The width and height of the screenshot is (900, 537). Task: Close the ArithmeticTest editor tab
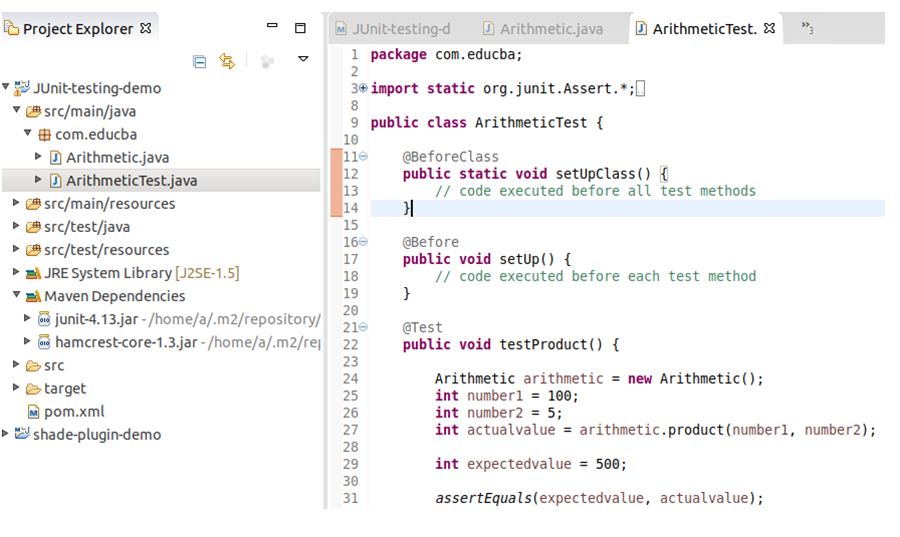(769, 28)
